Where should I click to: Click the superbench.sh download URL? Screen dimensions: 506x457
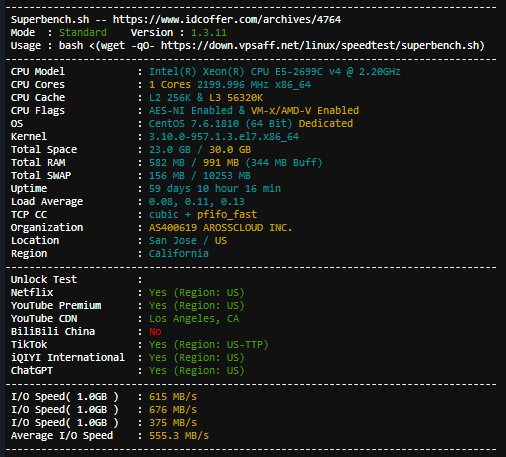point(320,46)
